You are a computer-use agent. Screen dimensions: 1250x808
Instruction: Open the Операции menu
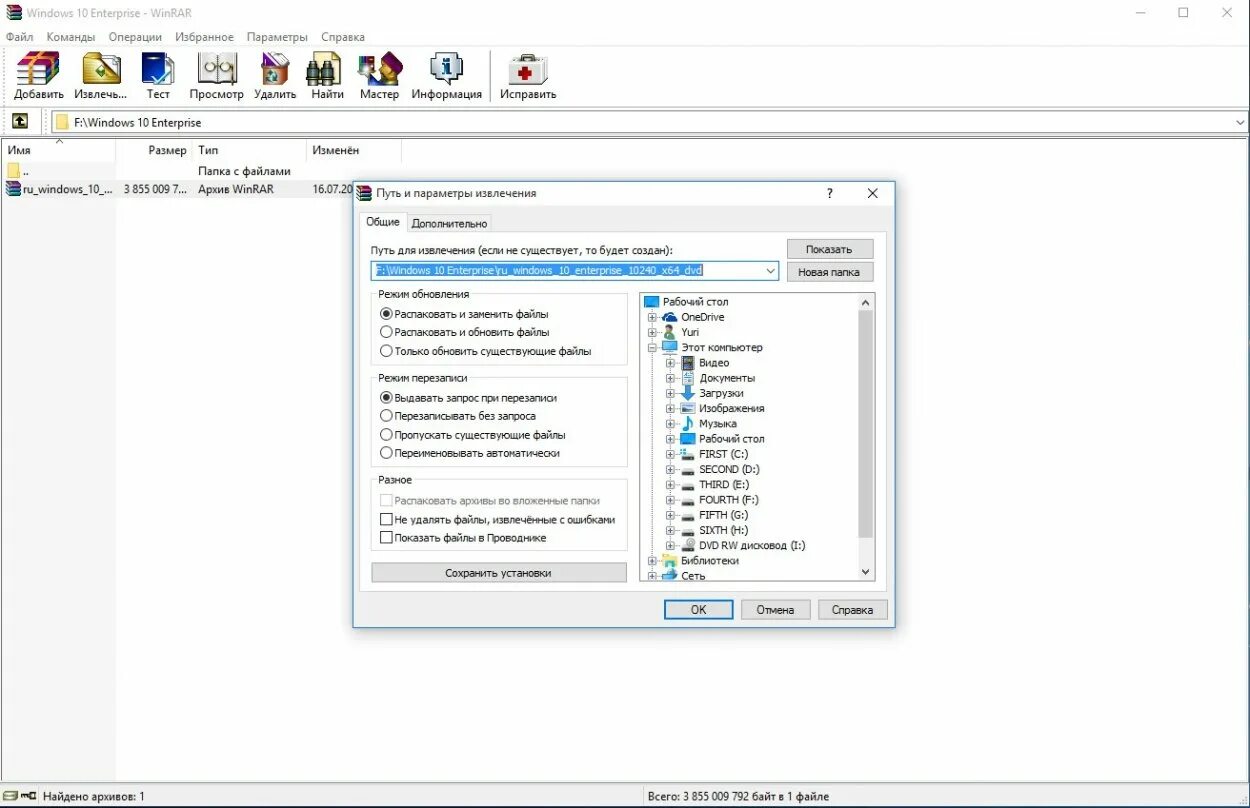click(x=135, y=37)
